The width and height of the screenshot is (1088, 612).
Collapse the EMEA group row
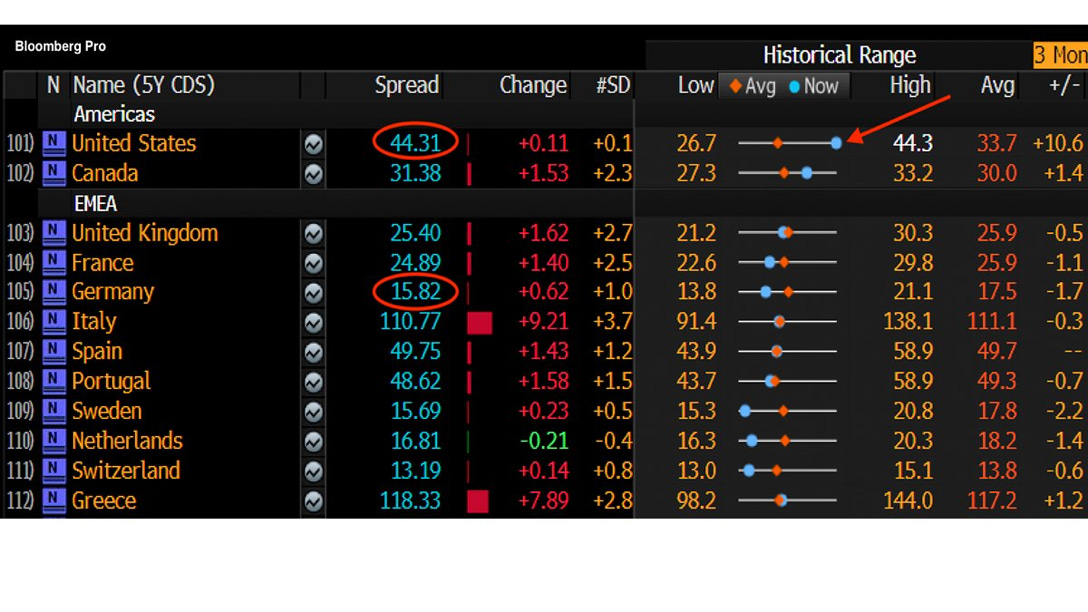click(x=95, y=203)
